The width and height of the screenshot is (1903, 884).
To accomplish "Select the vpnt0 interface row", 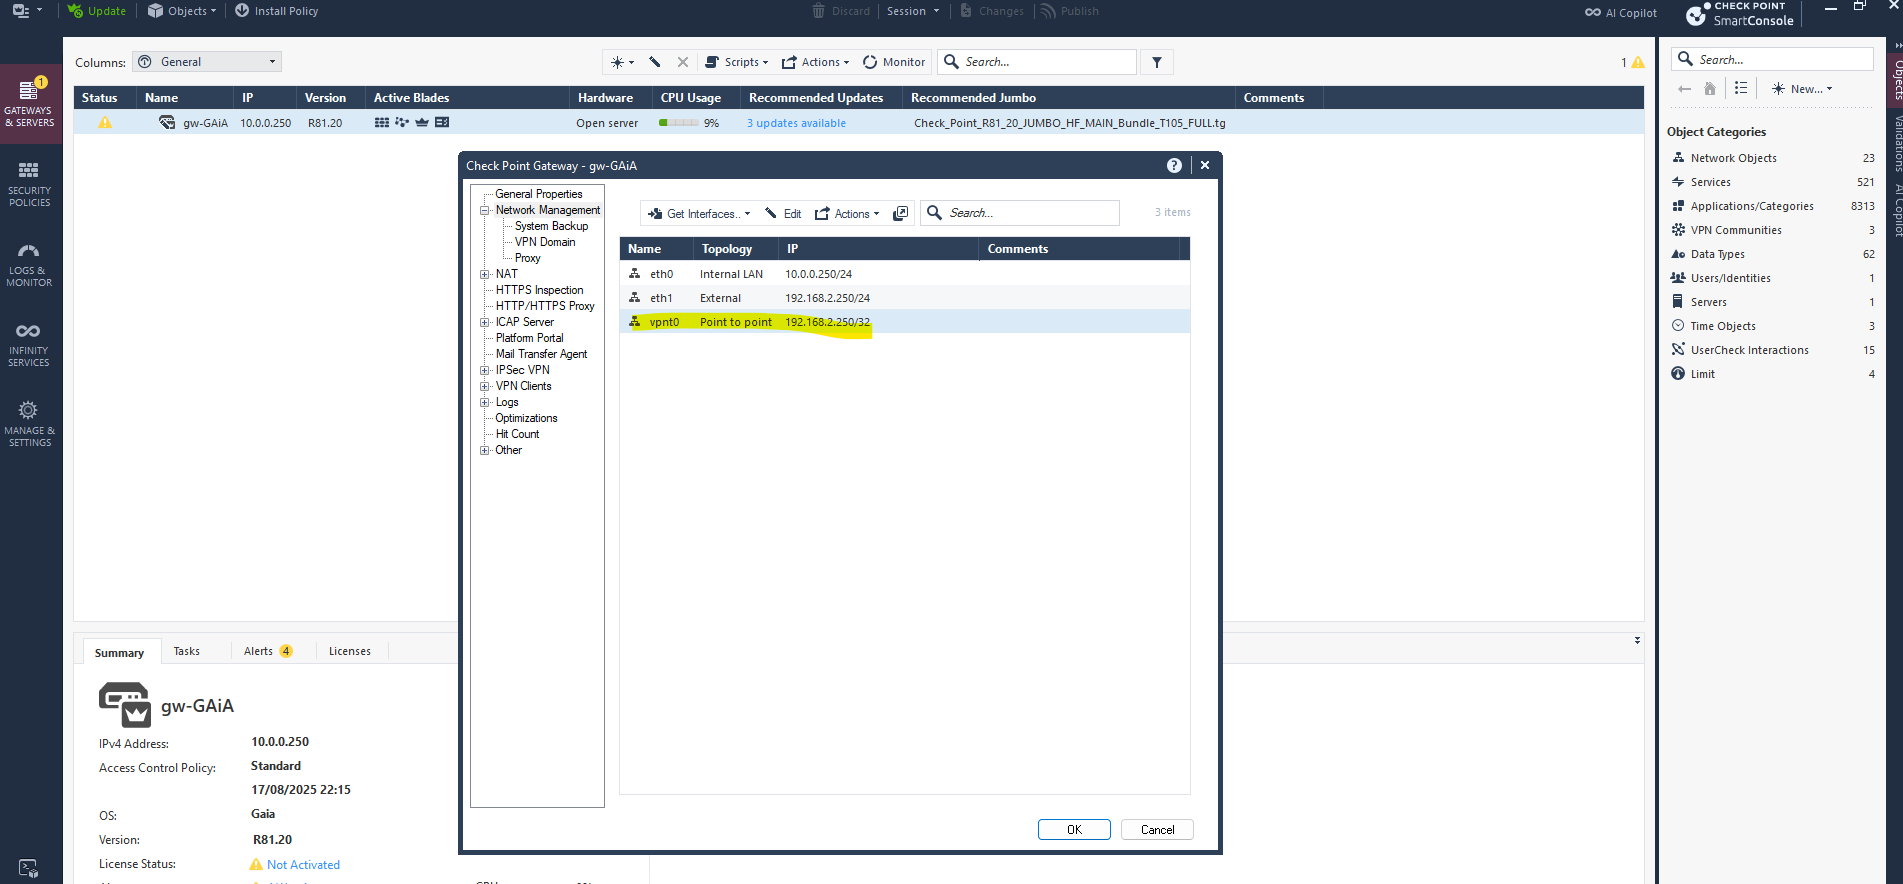I will click(905, 322).
